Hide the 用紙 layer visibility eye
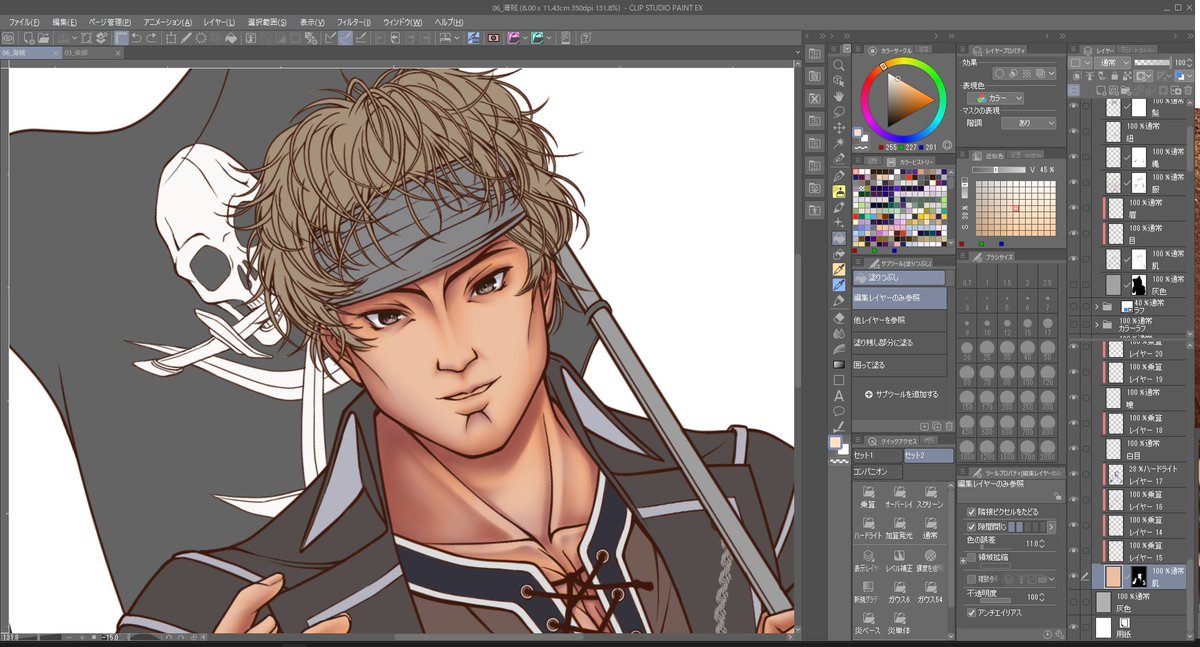This screenshot has width=1200, height=647. point(1073,626)
